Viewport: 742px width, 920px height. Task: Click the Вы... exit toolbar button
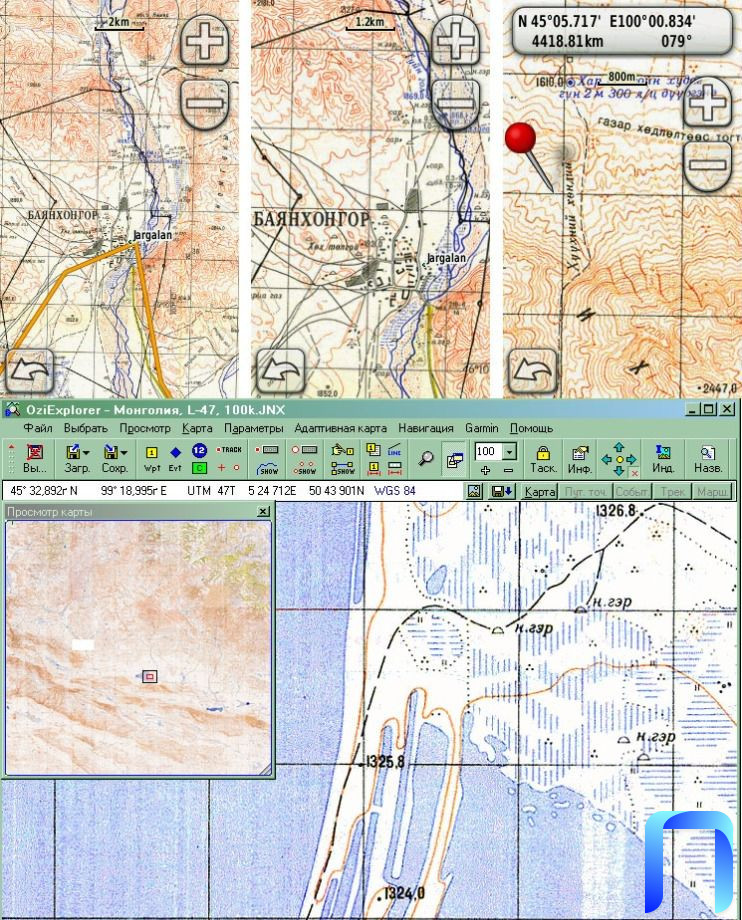35,459
